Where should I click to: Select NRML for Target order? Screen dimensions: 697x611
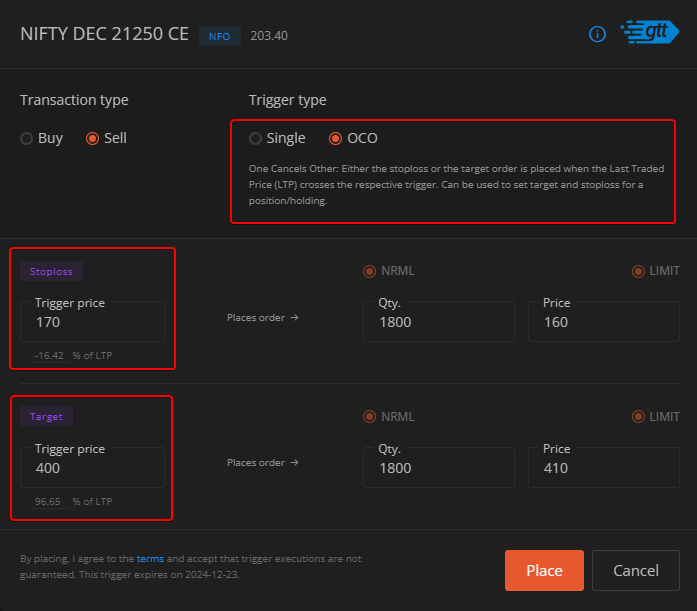tap(389, 417)
